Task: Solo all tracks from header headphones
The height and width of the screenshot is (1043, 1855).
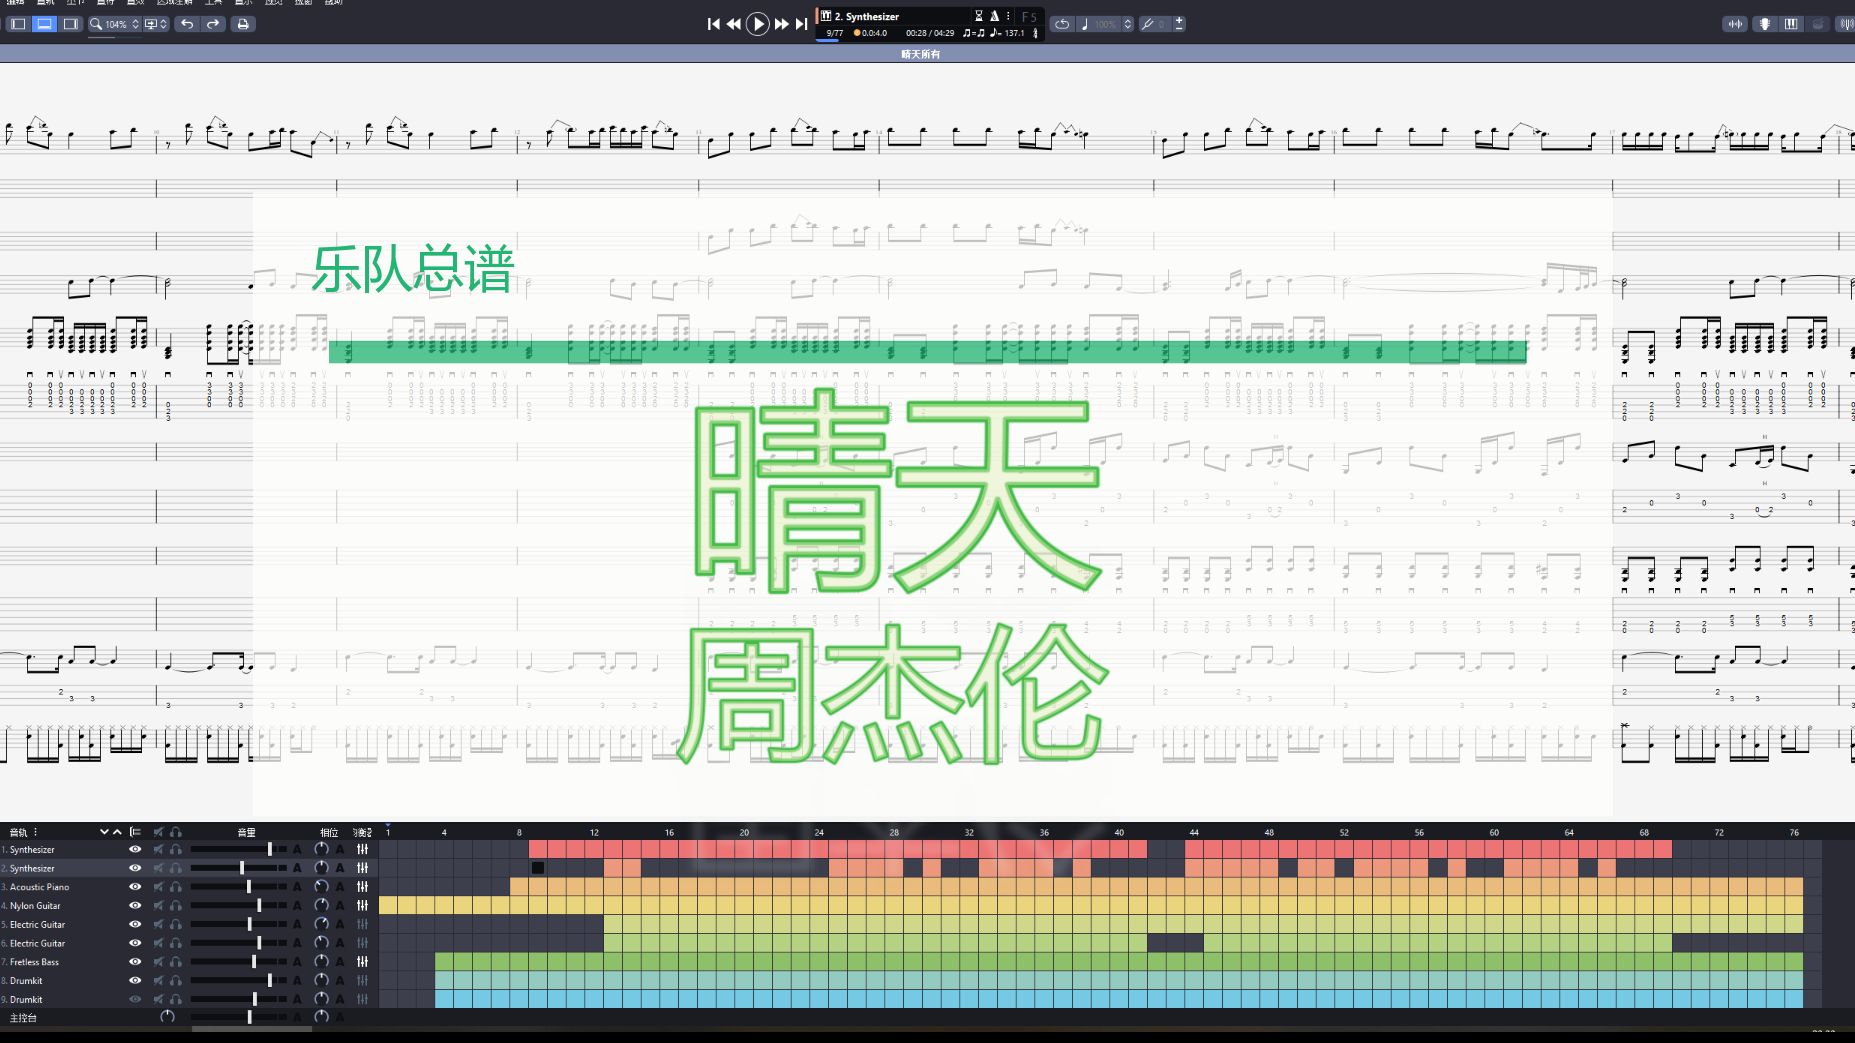Action: click(x=176, y=832)
